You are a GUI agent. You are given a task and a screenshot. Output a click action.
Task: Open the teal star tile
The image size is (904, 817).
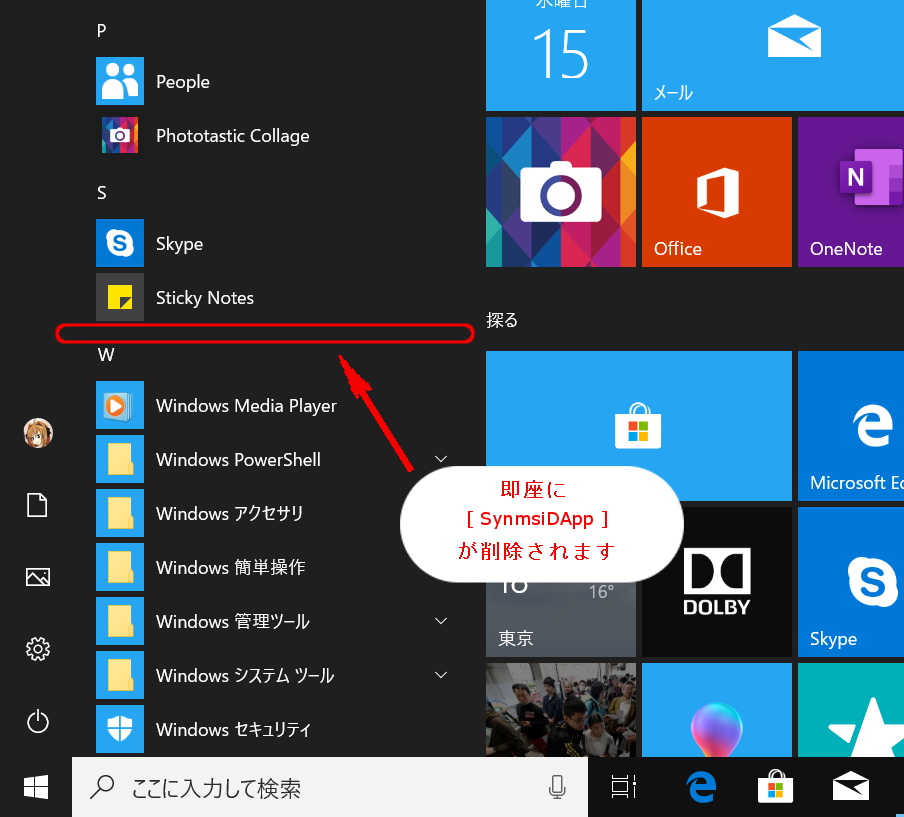coord(851,710)
